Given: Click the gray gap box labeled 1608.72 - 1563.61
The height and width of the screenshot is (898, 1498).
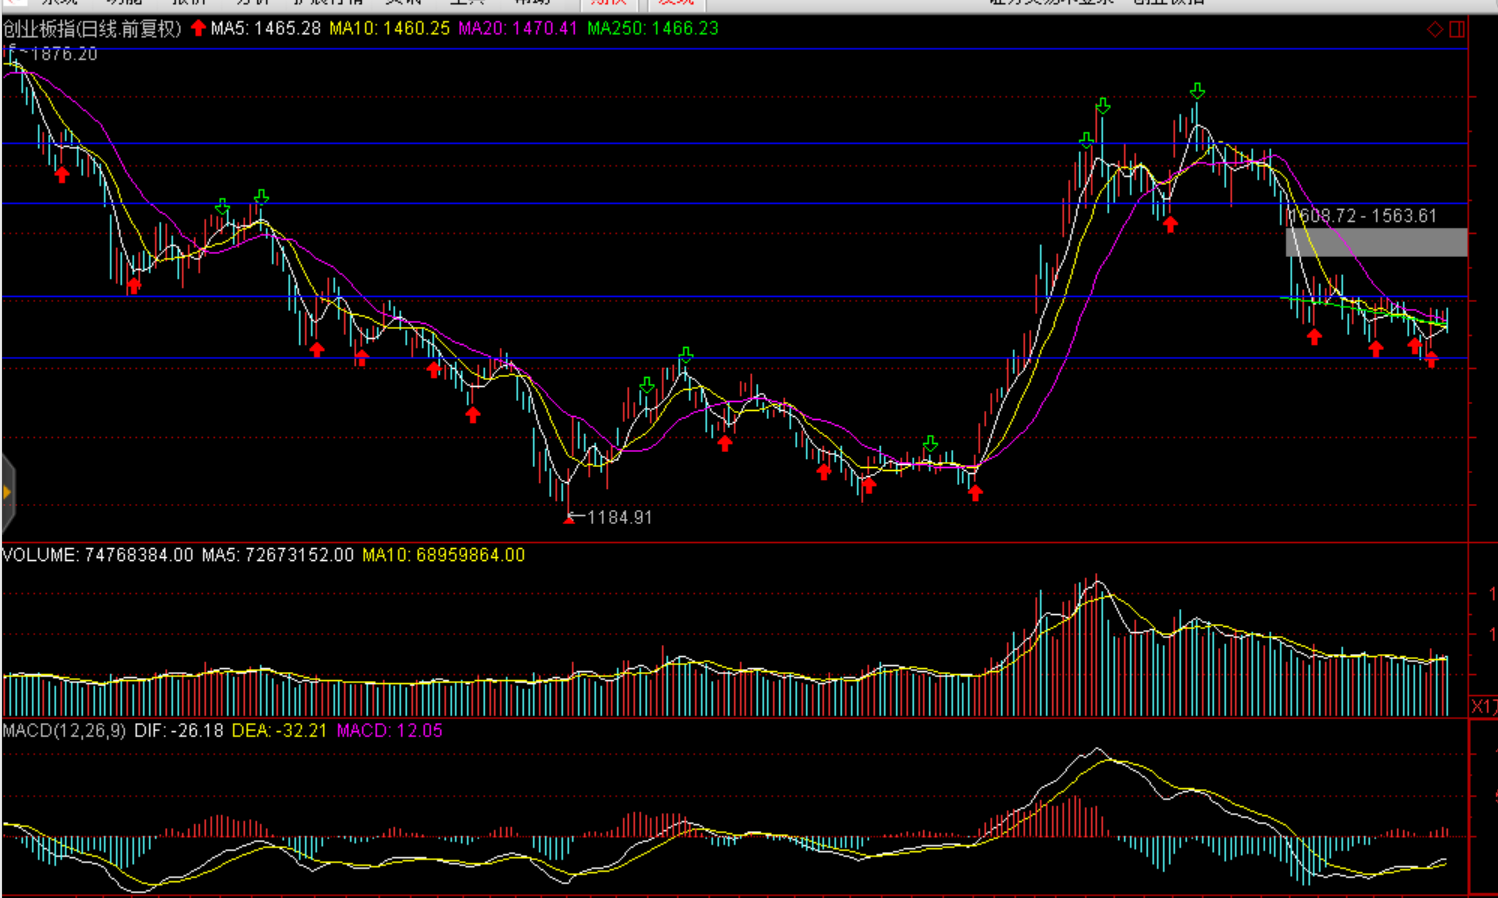Looking at the screenshot, I should (1376, 242).
